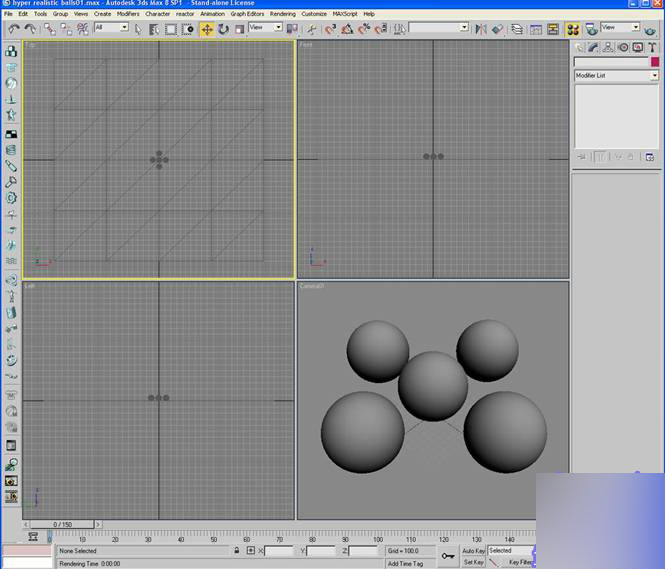Viewport: 665px width, 569px height.
Task: Open the selection filter 'All' dropdown
Action: pyautogui.click(x=111, y=28)
